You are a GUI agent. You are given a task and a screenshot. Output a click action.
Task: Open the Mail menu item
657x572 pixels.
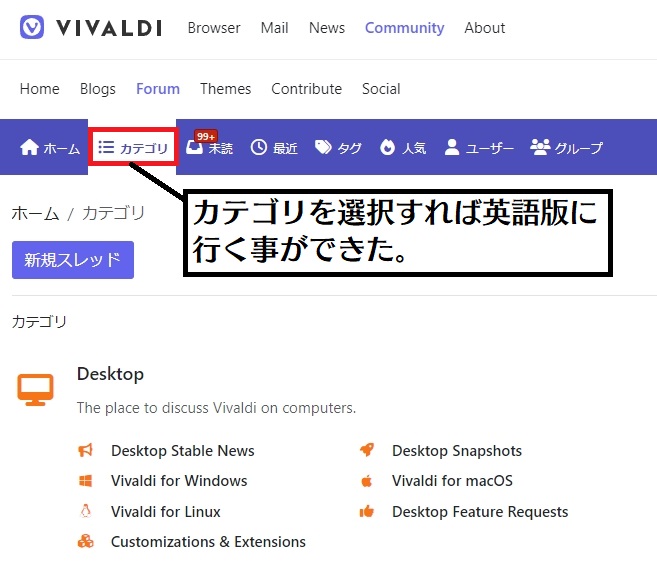coord(274,28)
